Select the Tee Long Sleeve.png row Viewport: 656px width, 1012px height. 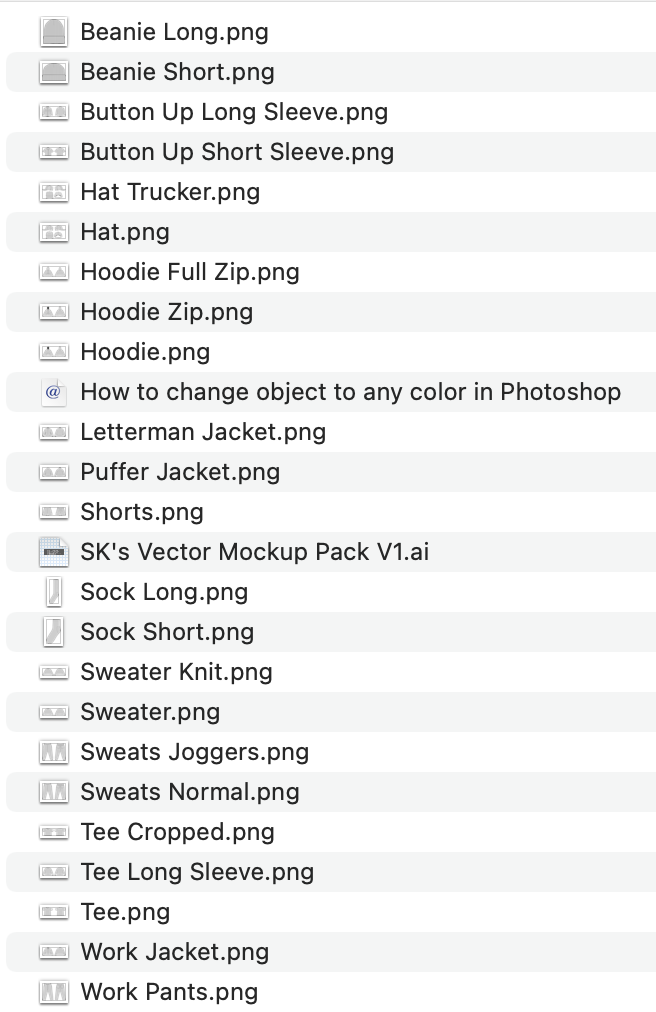point(197,872)
